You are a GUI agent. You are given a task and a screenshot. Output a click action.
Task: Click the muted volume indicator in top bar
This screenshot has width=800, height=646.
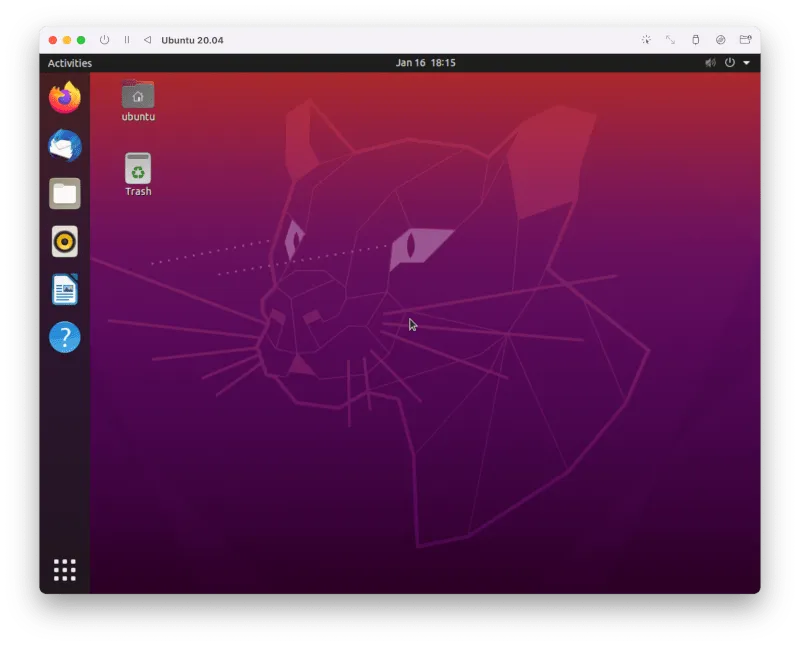coord(710,63)
